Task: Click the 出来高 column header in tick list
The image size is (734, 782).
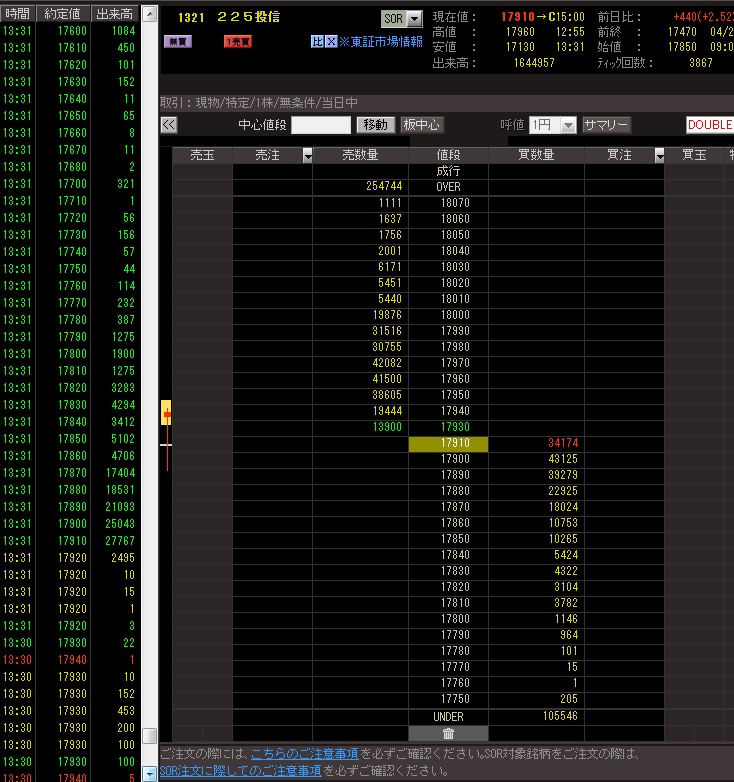Action: click(115, 13)
